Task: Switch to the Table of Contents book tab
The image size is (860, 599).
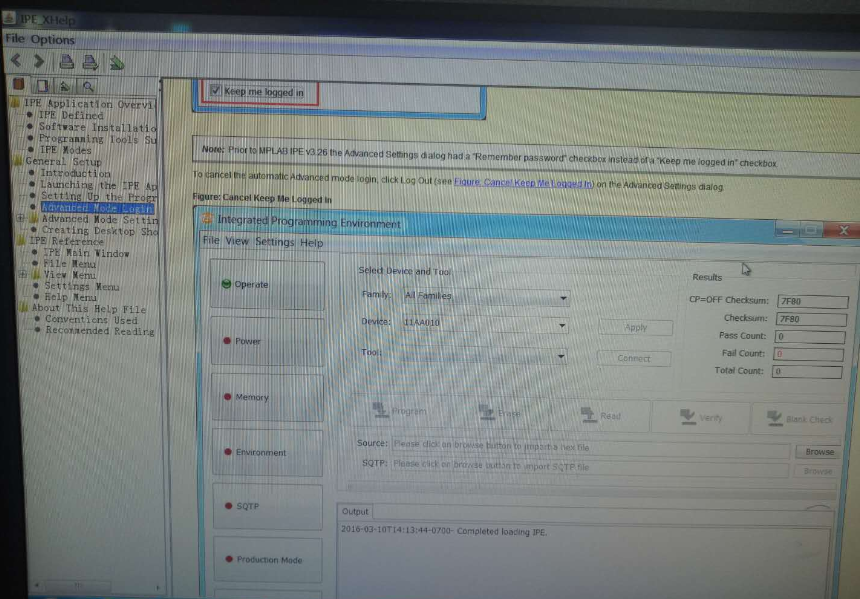Action: pos(19,84)
